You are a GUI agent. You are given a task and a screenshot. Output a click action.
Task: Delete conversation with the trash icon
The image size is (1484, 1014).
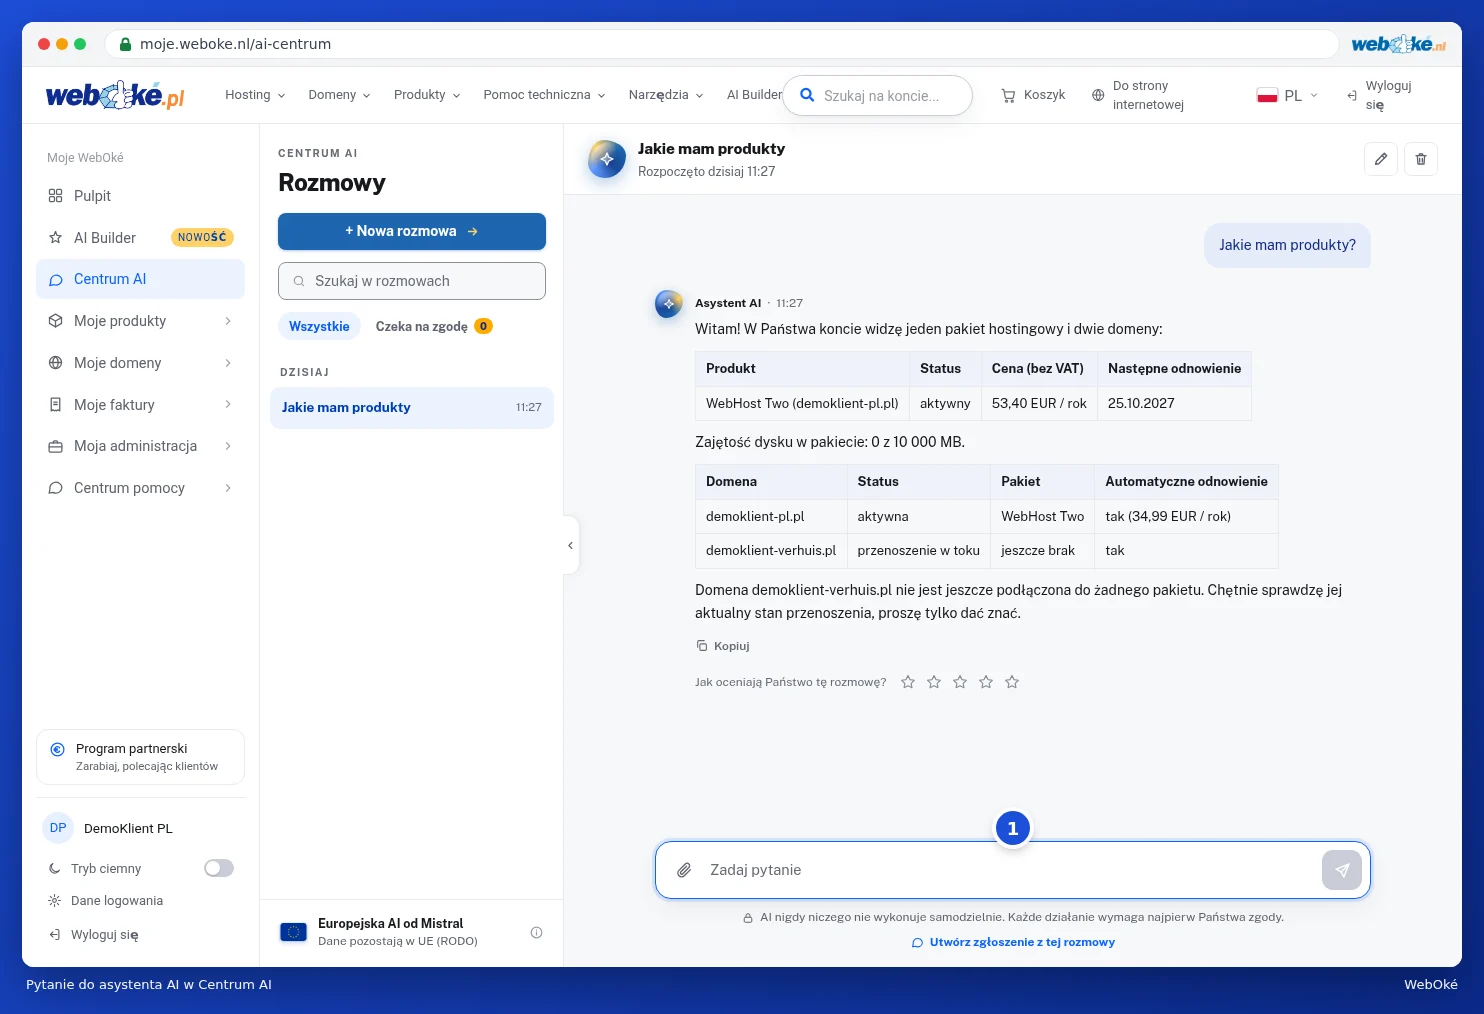pyautogui.click(x=1421, y=159)
